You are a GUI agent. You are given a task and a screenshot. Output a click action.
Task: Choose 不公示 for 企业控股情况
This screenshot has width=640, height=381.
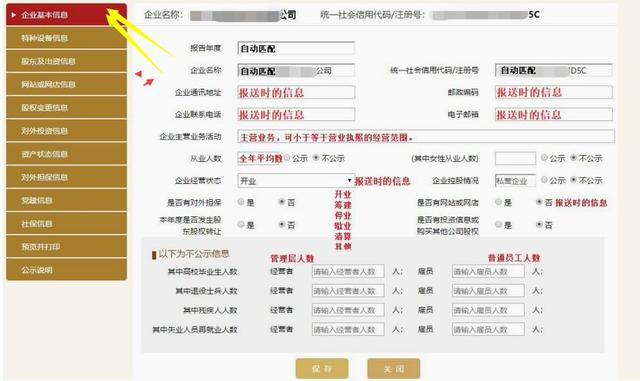(x=573, y=180)
